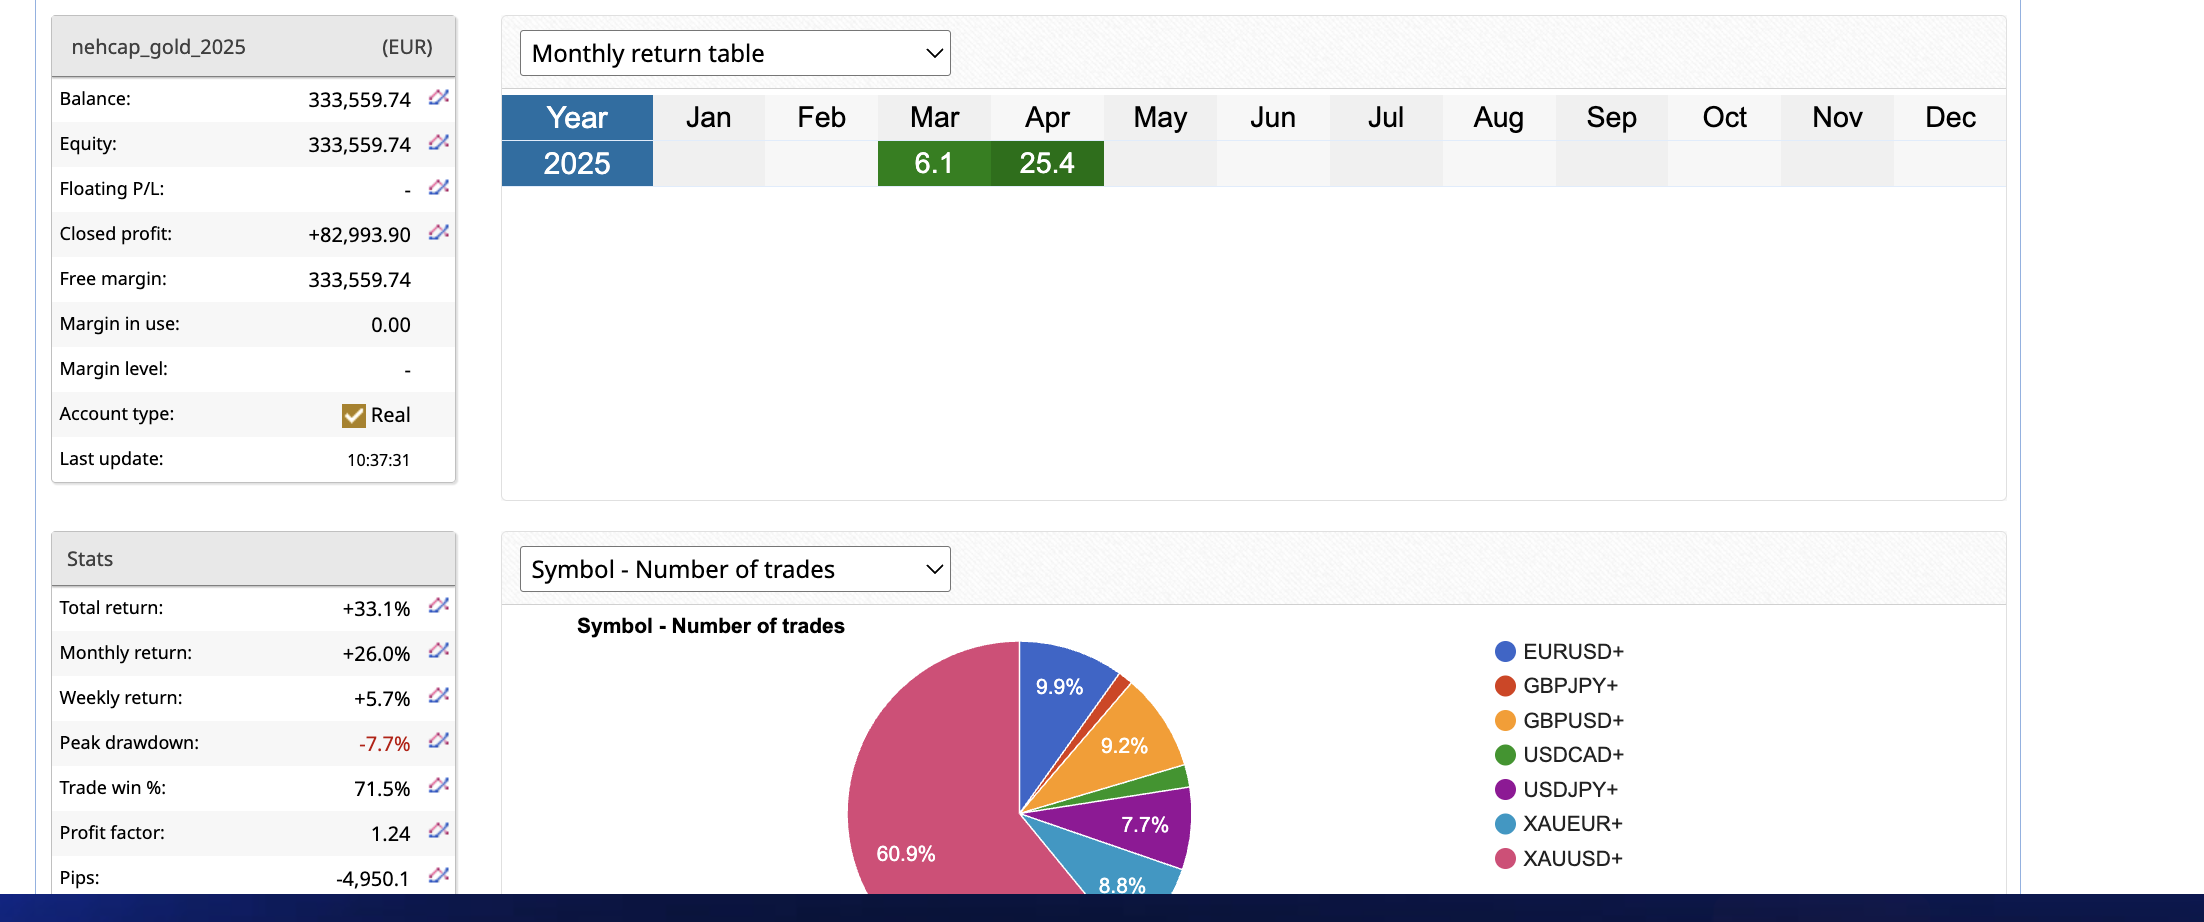Open the Monthly return table dropdown
The image size is (2204, 922).
pyautogui.click(x=735, y=53)
